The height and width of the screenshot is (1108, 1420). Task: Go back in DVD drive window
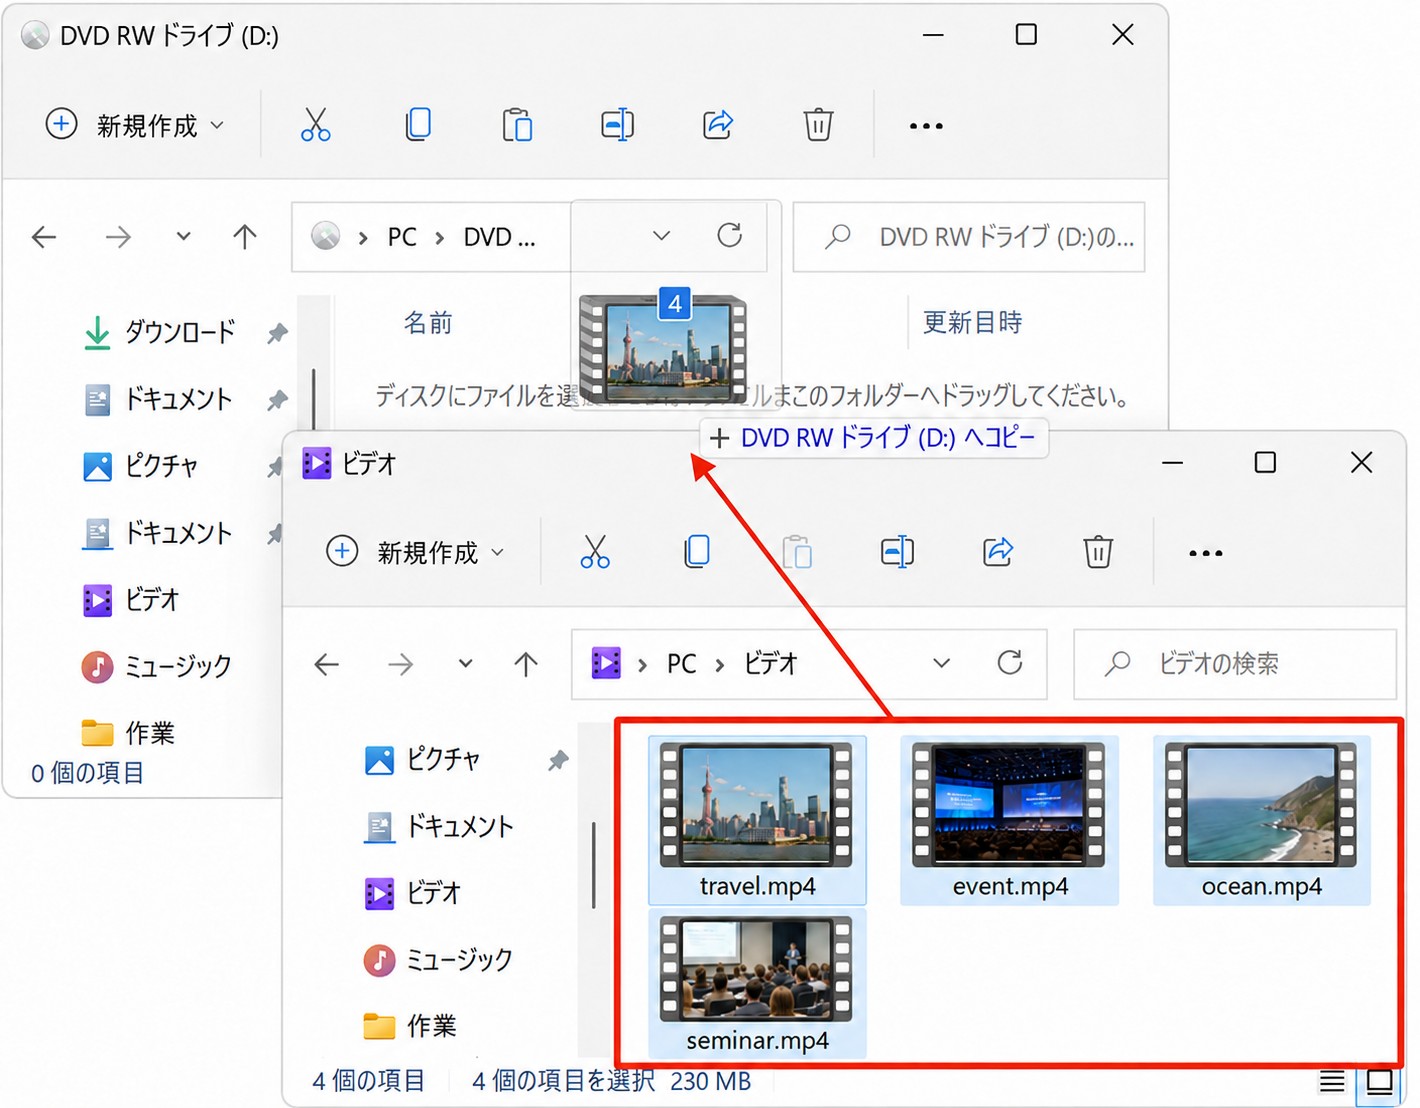click(44, 237)
